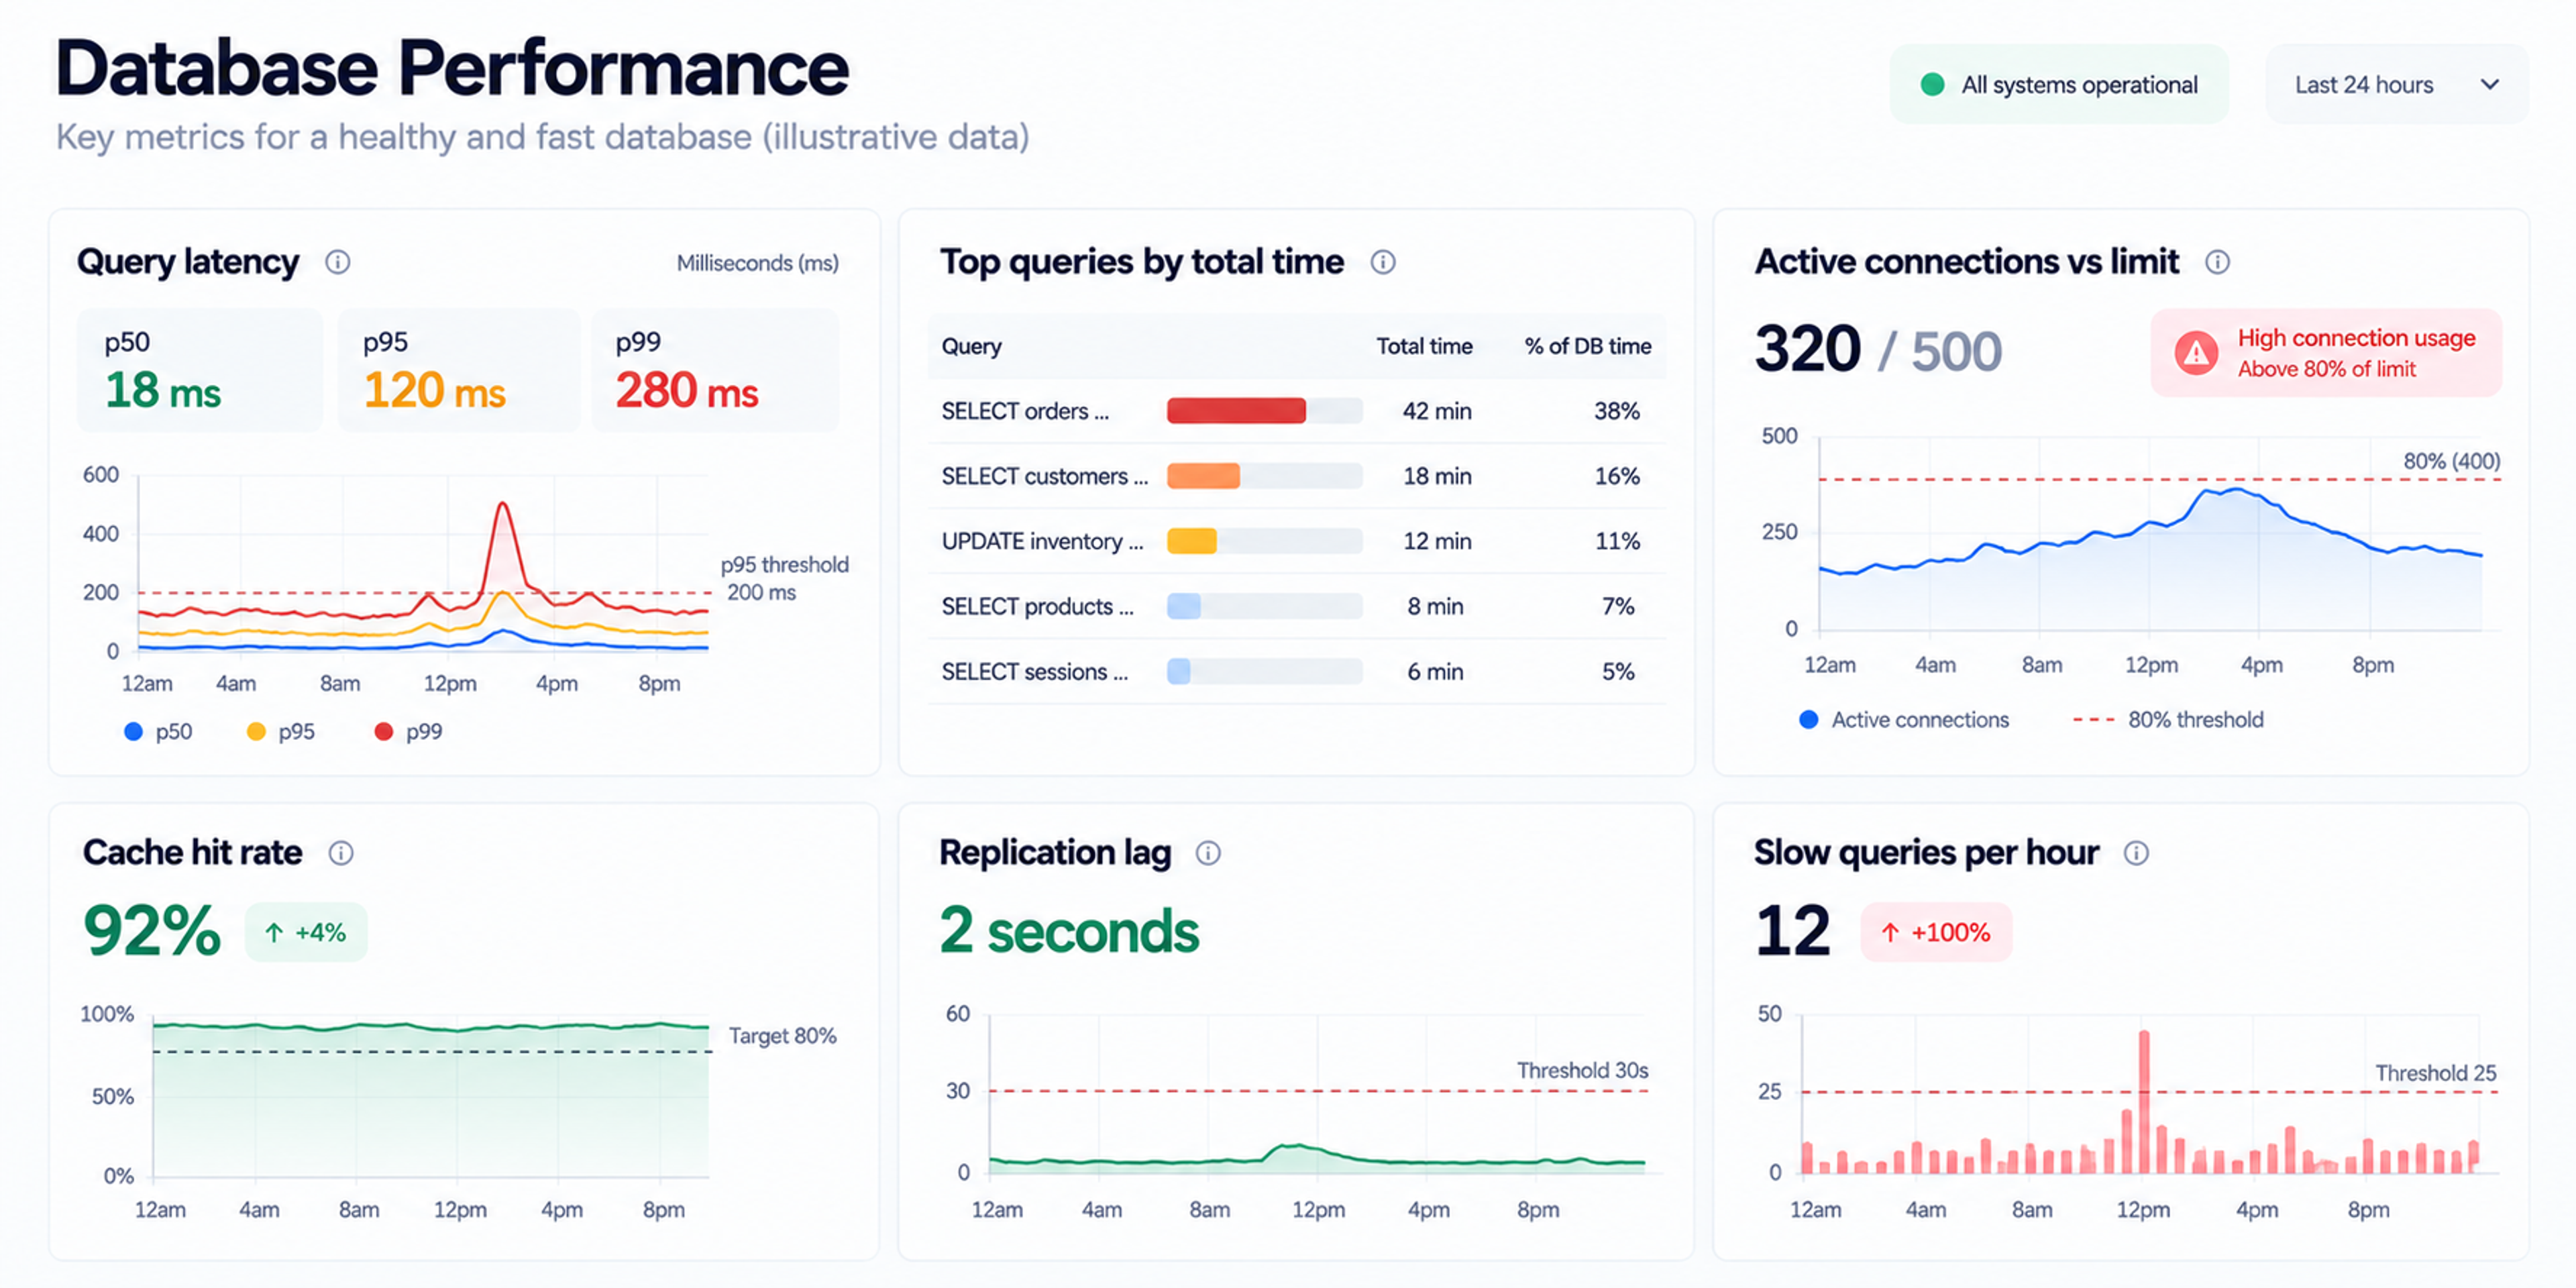Click the 12 slow queries value
The width and height of the screenshot is (2576, 1288).
click(1793, 931)
